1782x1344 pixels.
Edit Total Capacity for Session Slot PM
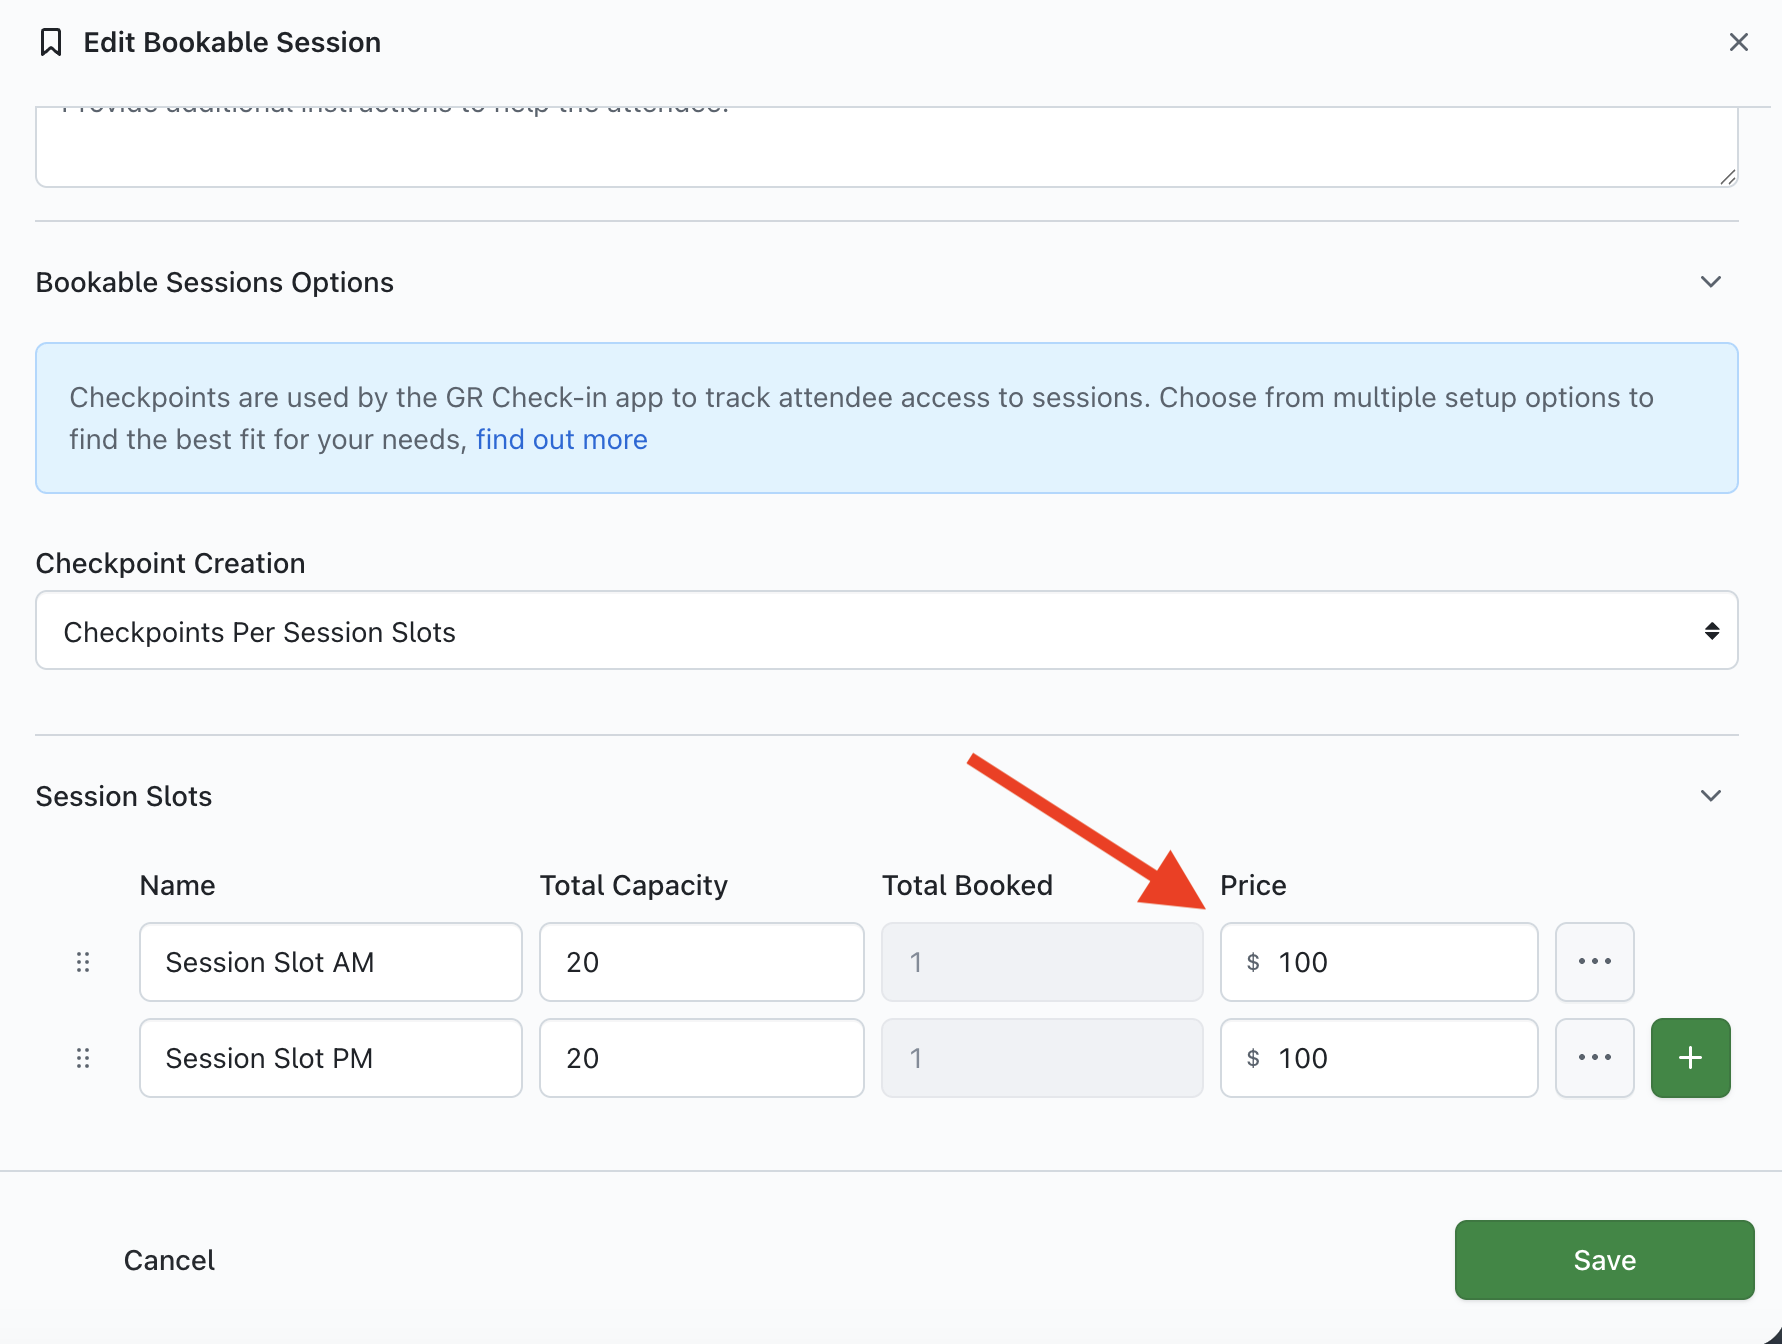701,1058
